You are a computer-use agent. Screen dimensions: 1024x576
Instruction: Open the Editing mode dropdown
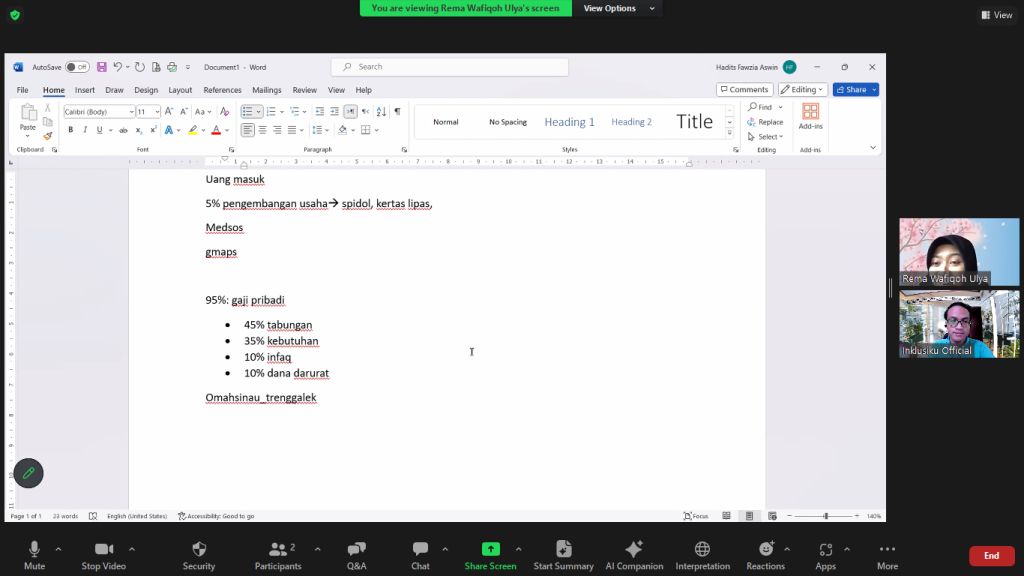pyautogui.click(x=803, y=90)
